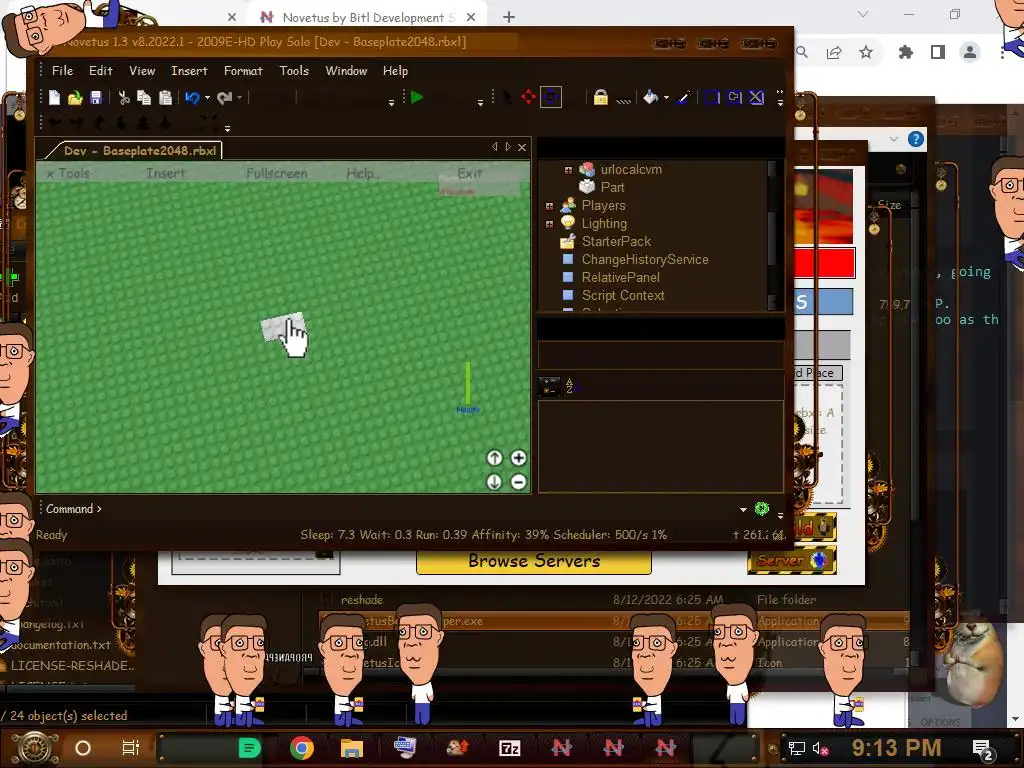Viewport: 1024px width, 768px height.
Task: Open Undo history dropdown arrow
Action: tap(207, 98)
